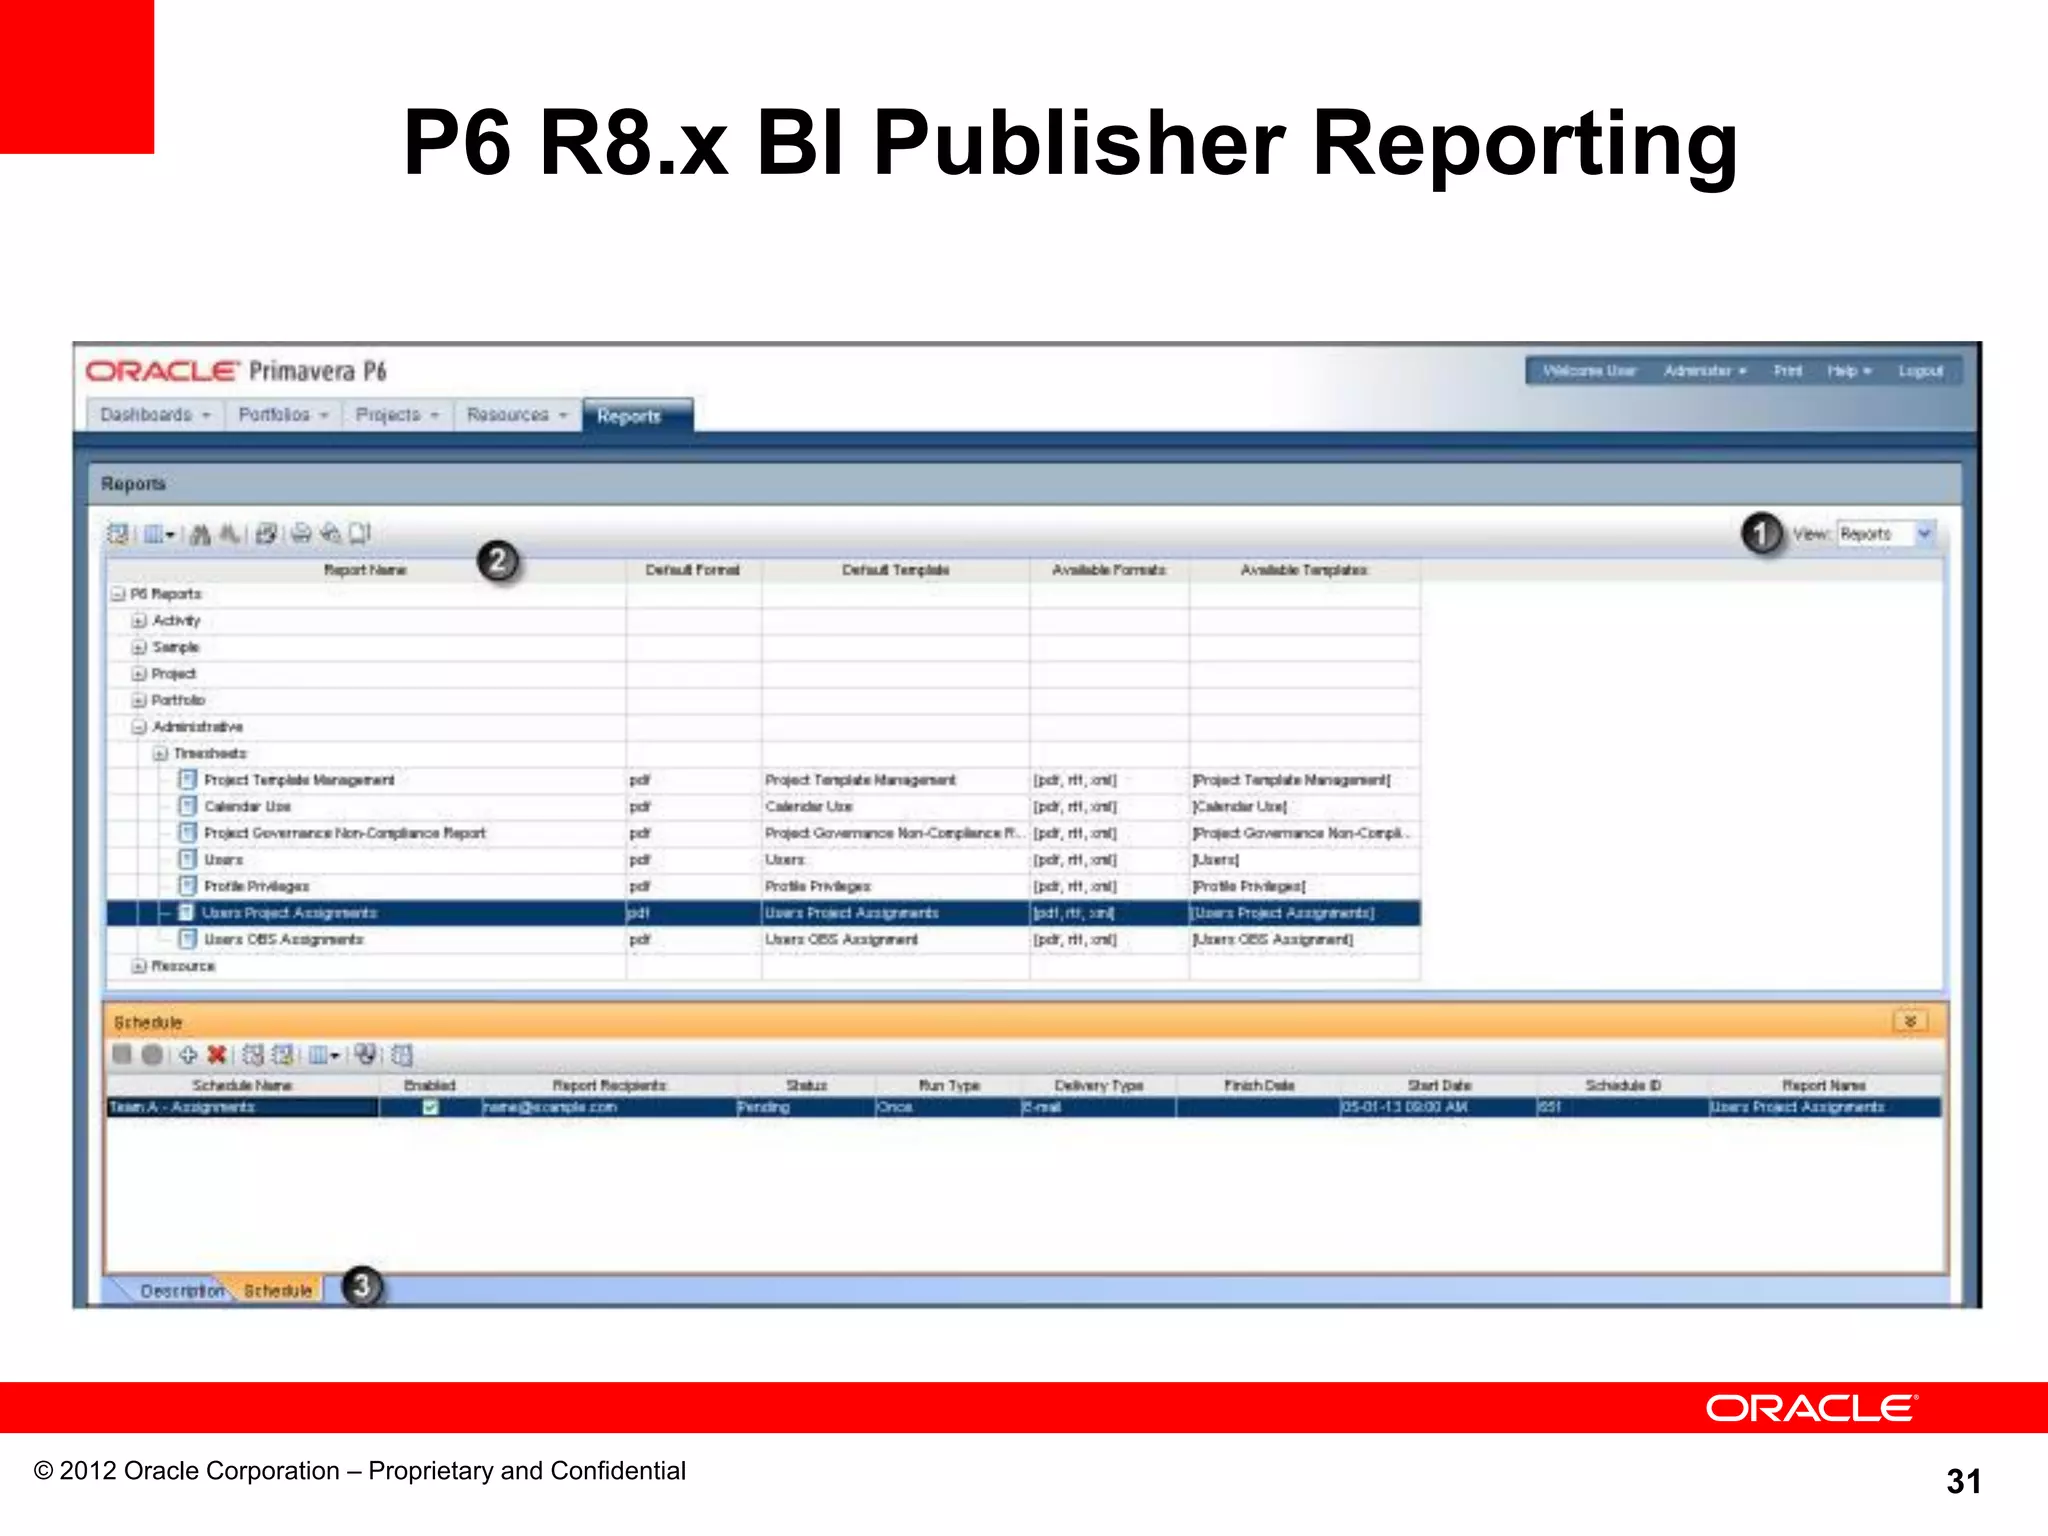Expand the Project folder in report tree
The height and width of the screenshot is (1536, 2048).
(x=139, y=674)
